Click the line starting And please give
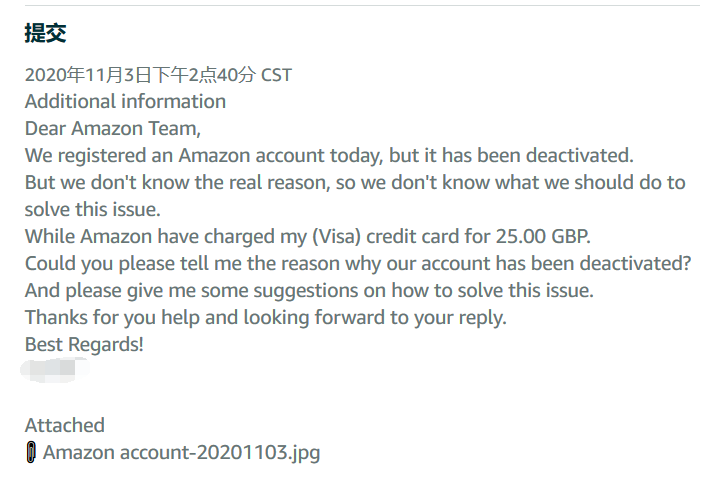 click(x=309, y=291)
